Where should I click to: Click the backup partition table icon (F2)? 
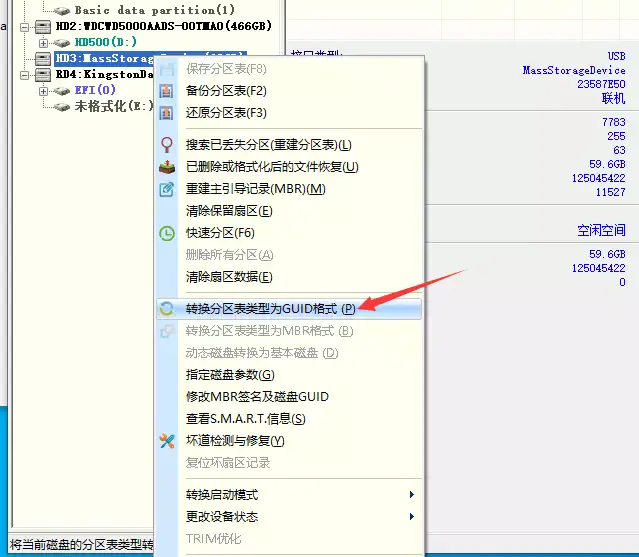pyautogui.click(x=167, y=91)
